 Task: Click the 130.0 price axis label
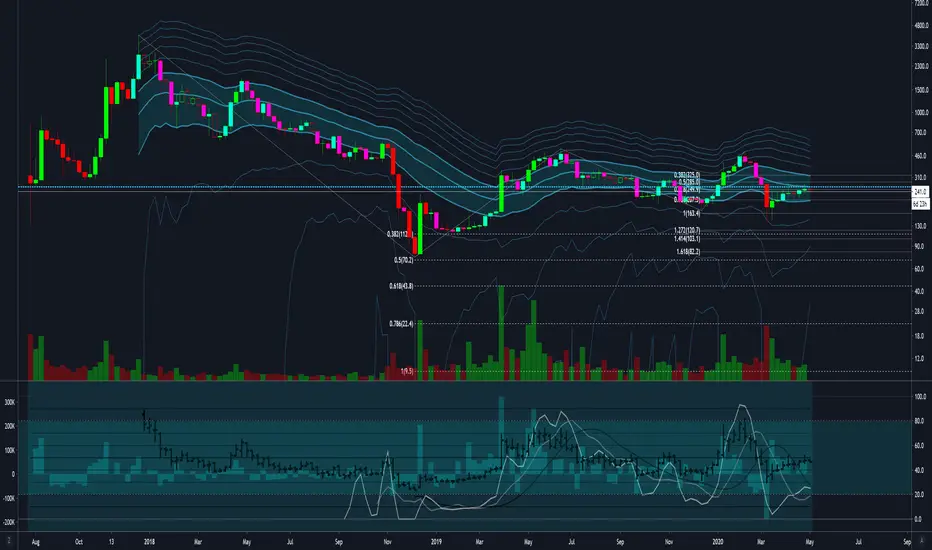click(x=921, y=227)
